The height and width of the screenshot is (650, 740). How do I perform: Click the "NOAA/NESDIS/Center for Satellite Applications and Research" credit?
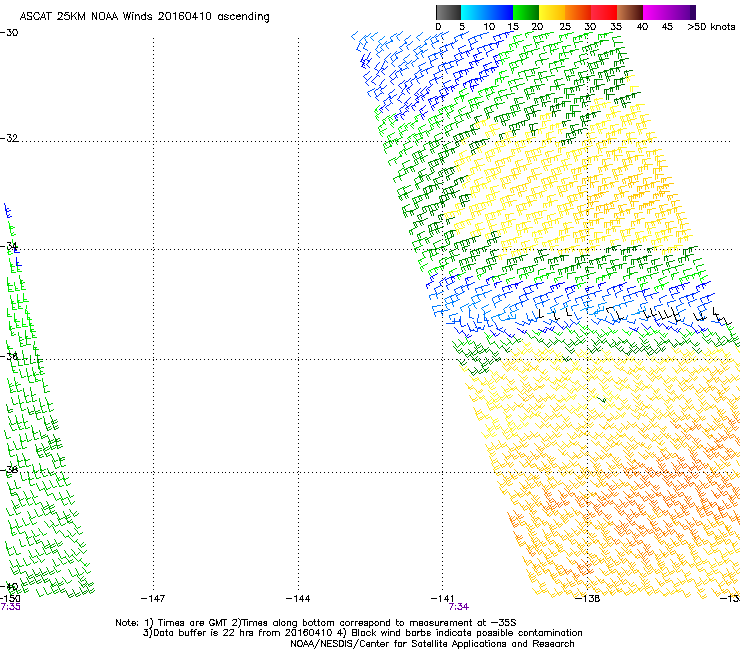click(x=432, y=644)
